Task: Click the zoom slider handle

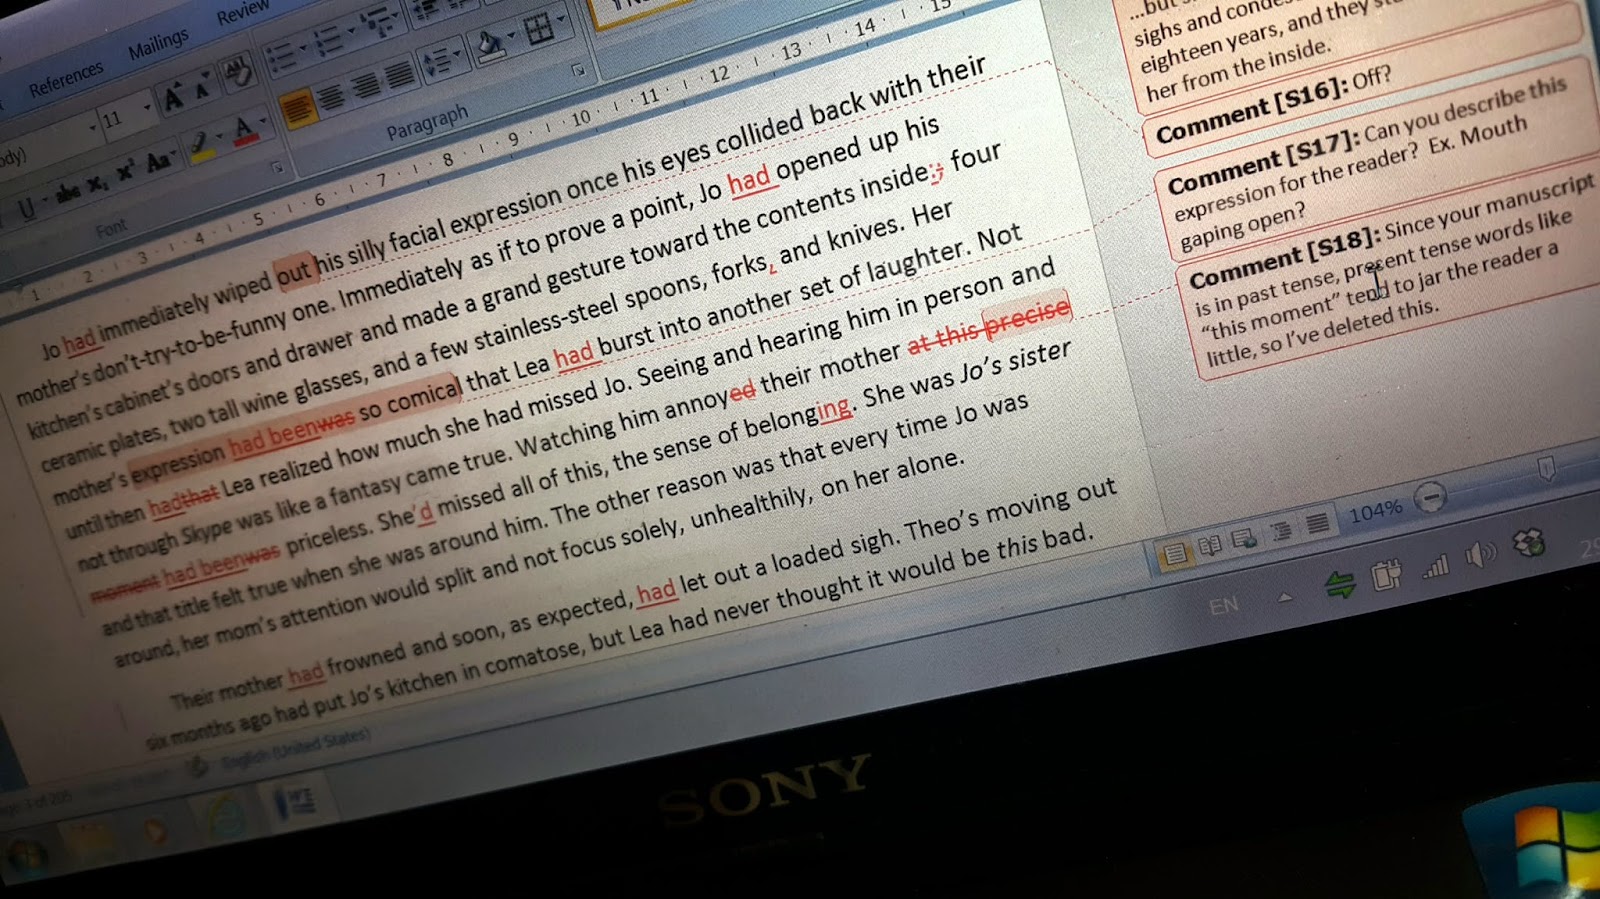Action: pos(1546,468)
